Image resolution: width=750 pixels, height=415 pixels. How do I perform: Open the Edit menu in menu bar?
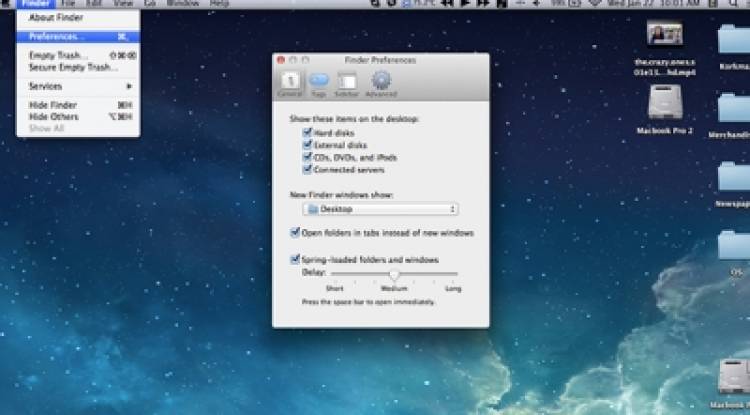coord(94,3)
